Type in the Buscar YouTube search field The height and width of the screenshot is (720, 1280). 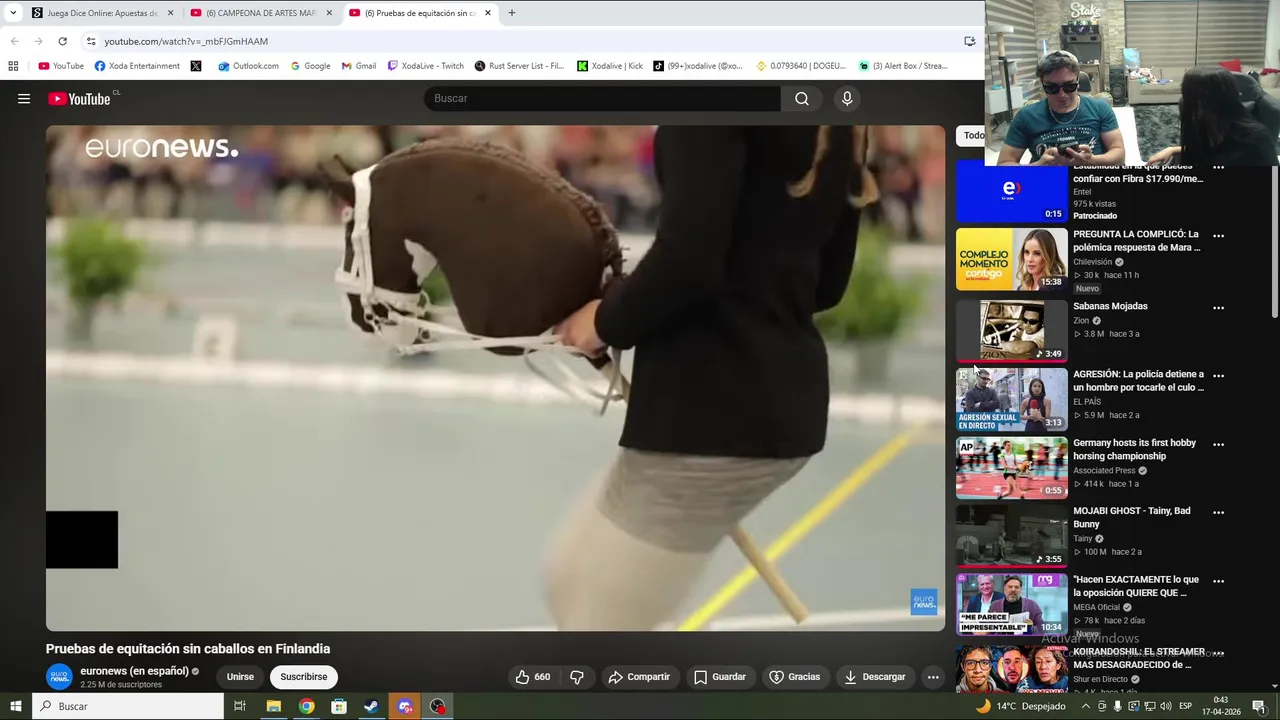point(603,98)
